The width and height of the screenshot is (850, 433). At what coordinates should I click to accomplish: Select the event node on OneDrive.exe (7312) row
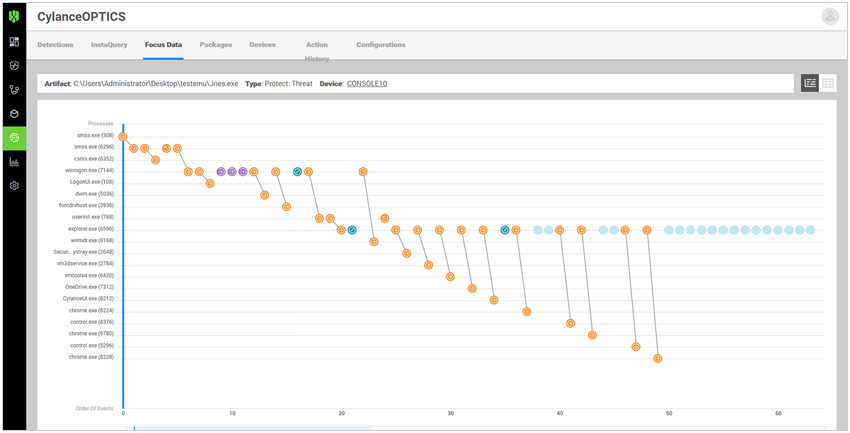[472, 288]
